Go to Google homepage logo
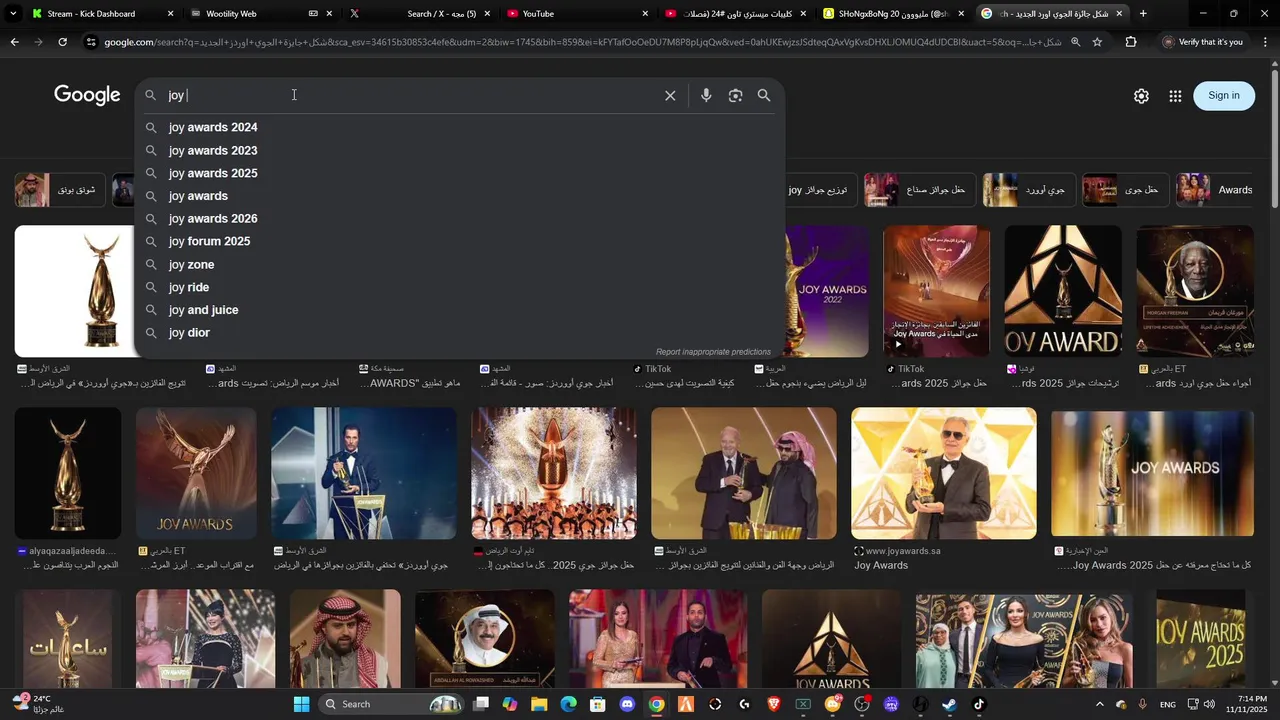This screenshot has height=720, width=1280. 87,95
